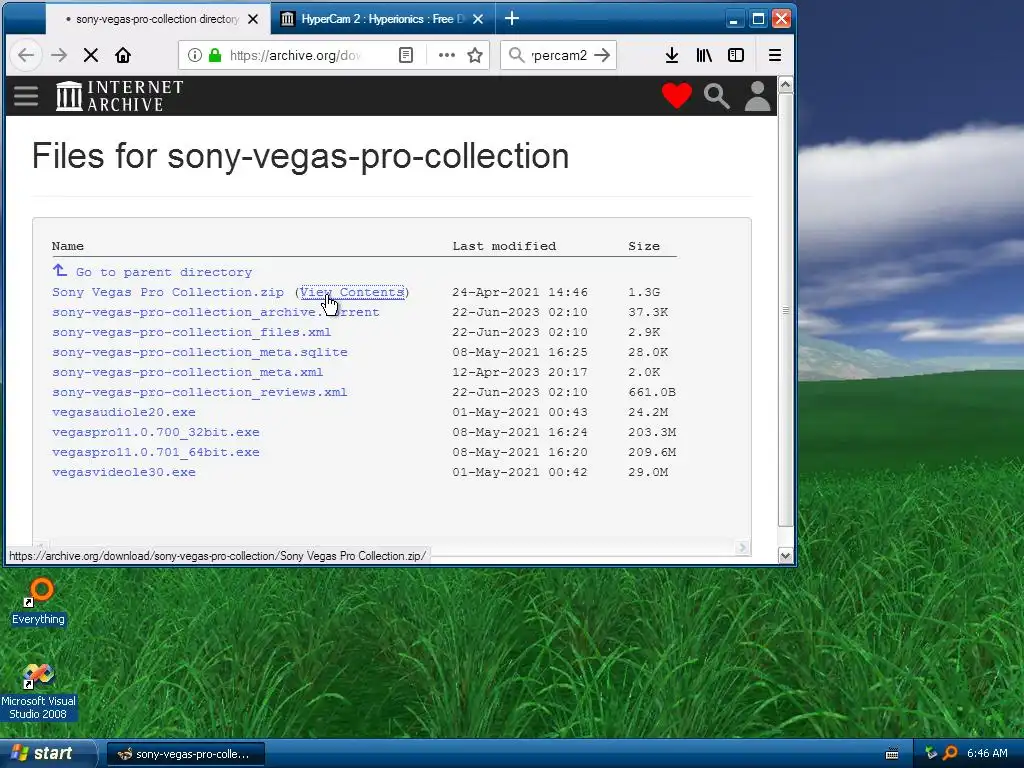Viewport: 1024px width, 768px height.
Task: Download sony-vegas-pro-collection_archive.torrent
Action: (x=216, y=312)
